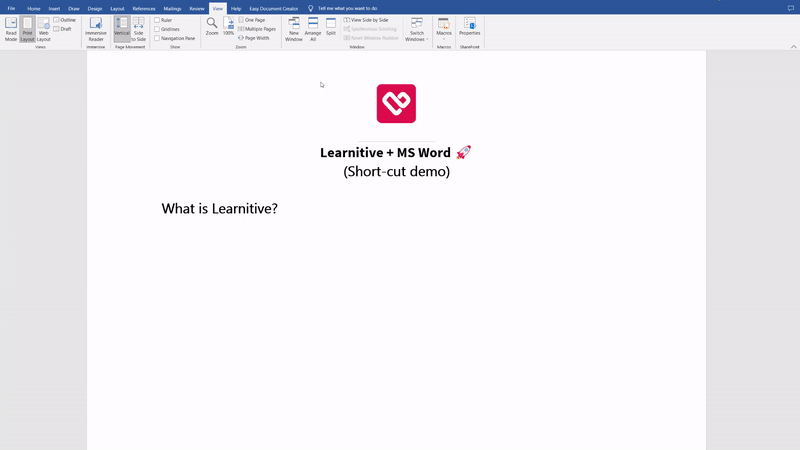The width and height of the screenshot is (800, 450).
Task: Choose Multiple Pages zoom
Action: pyautogui.click(x=257, y=29)
